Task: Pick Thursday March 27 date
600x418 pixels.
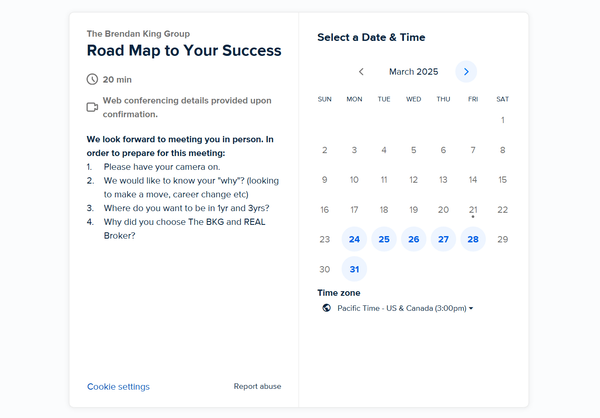Action: (x=443, y=239)
